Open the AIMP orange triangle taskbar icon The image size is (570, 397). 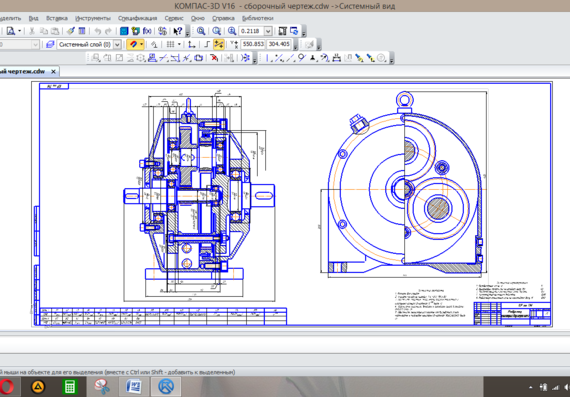coord(38,386)
